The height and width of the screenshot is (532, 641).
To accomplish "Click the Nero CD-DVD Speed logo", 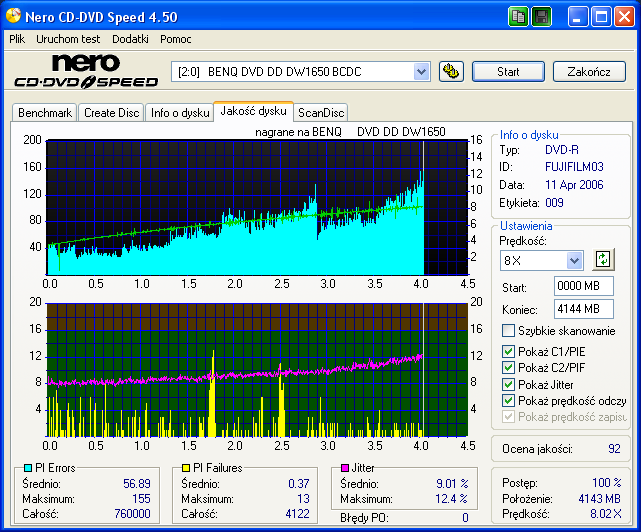I will point(86,72).
